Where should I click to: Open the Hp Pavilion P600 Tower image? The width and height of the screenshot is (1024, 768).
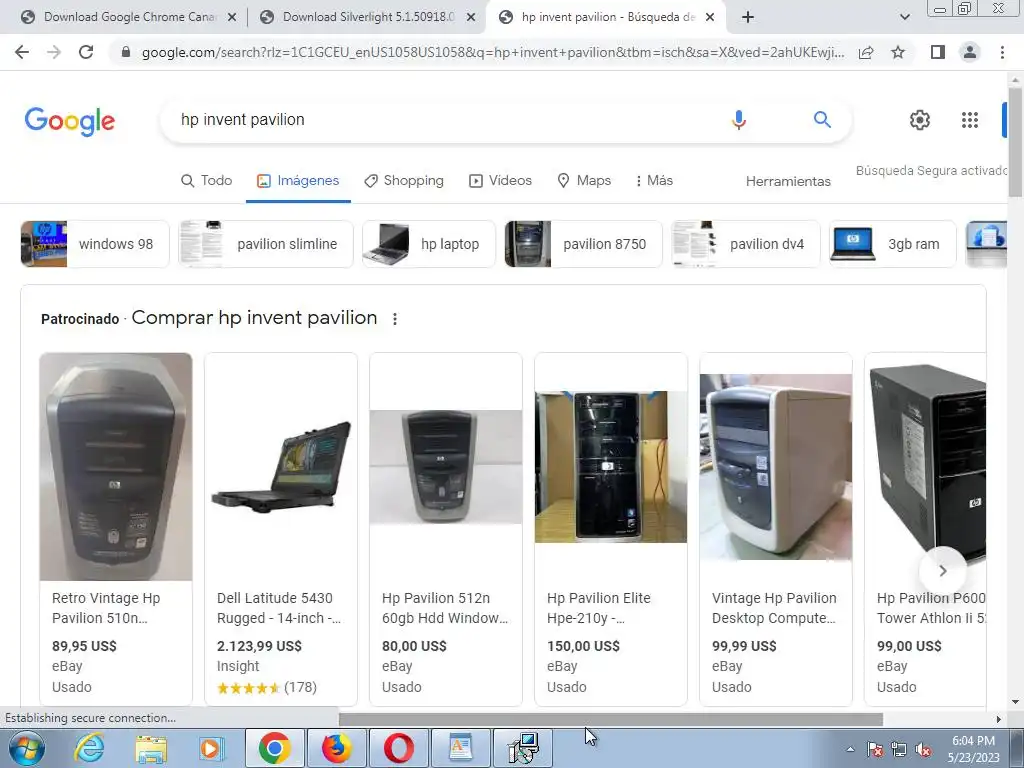click(x=928, y=465)
